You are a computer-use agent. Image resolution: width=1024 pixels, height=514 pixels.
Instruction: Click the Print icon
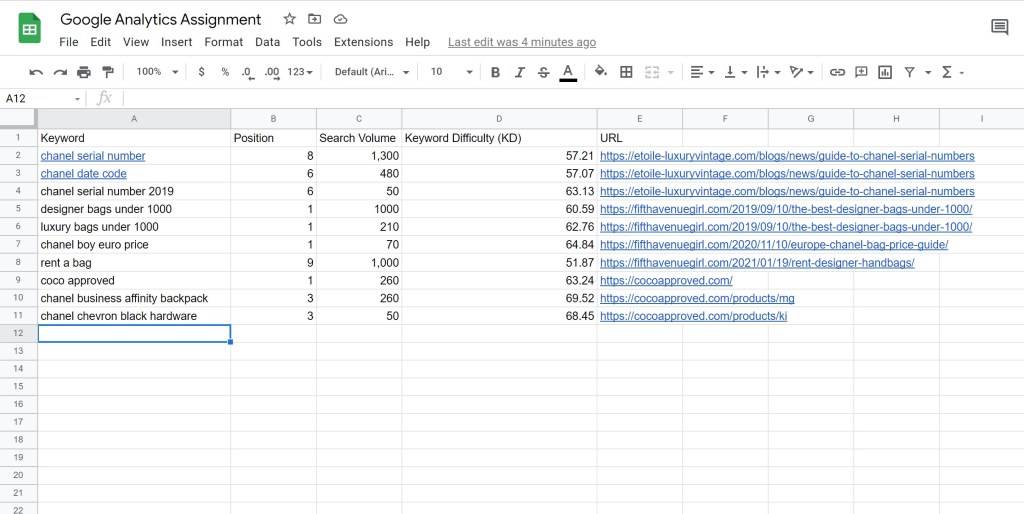pyautogui.click(x=84, y=72)
